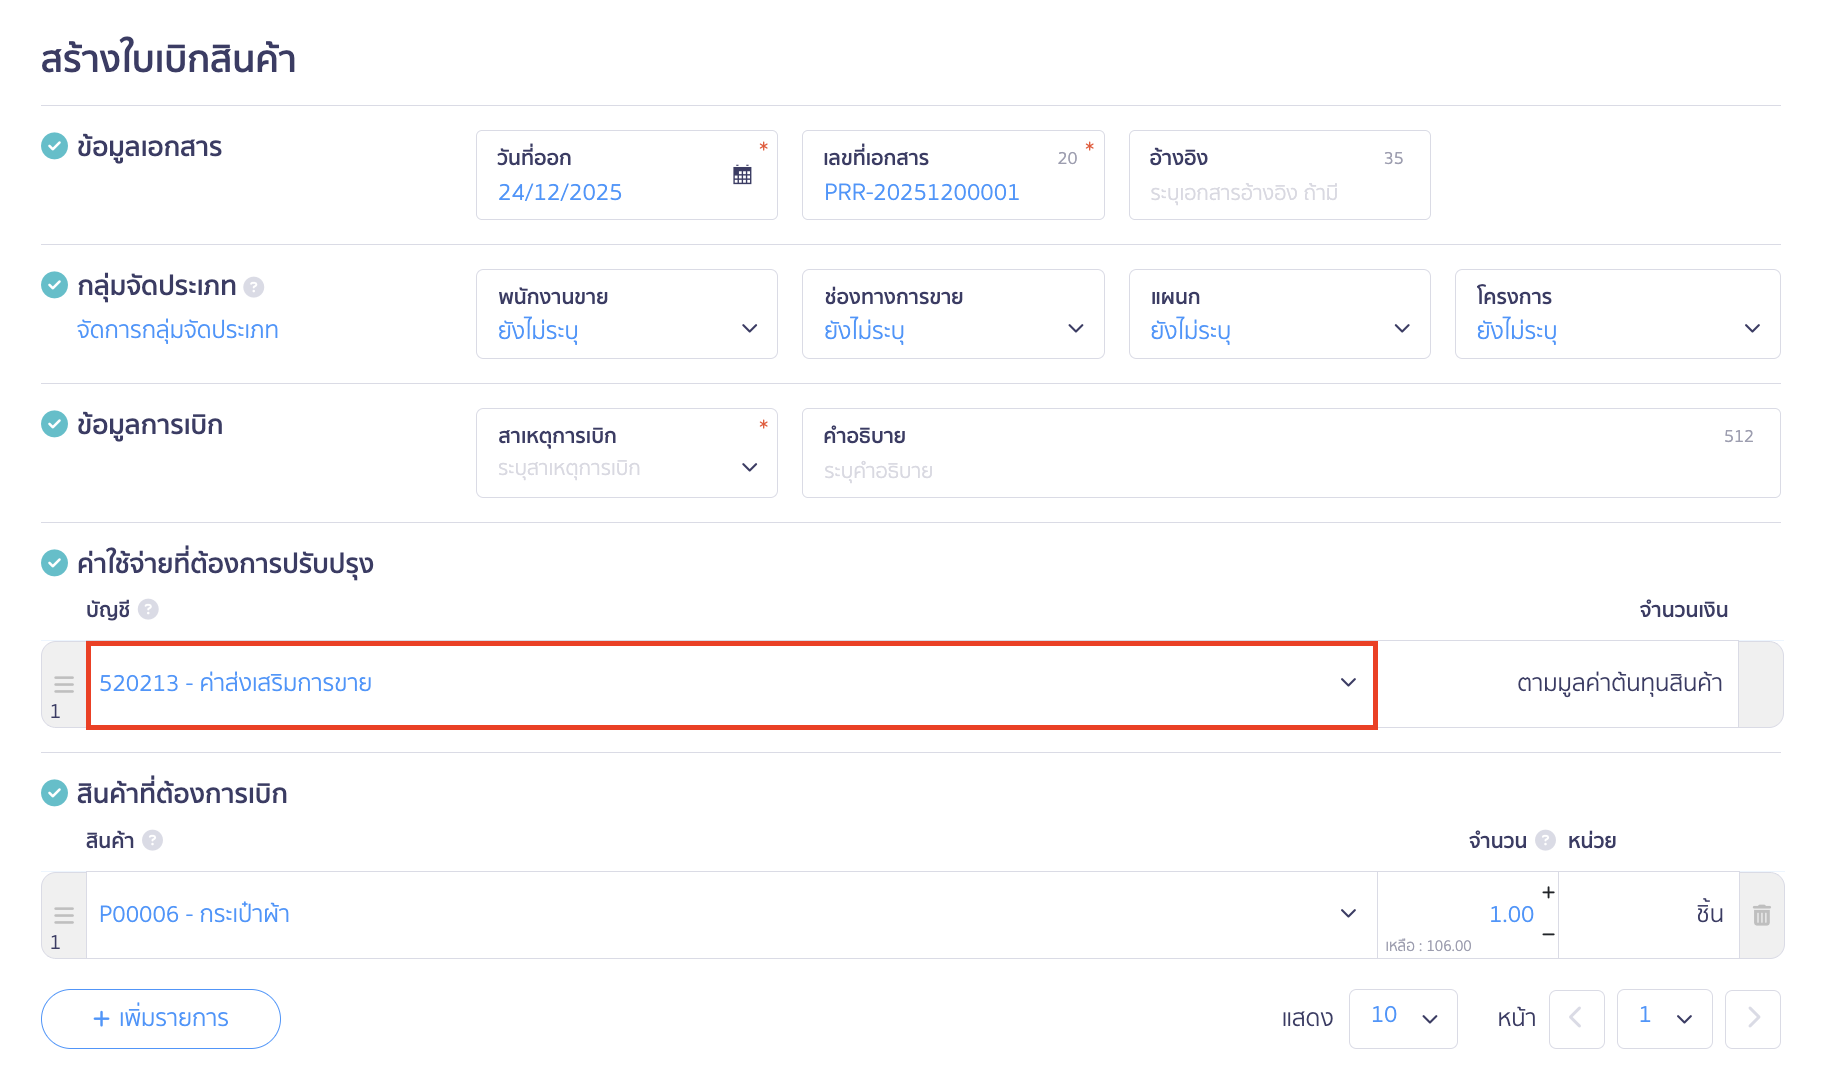Click the คำอธิบาย description field
This screenshot has width=1822, height=1066.
click(1290, 470)
